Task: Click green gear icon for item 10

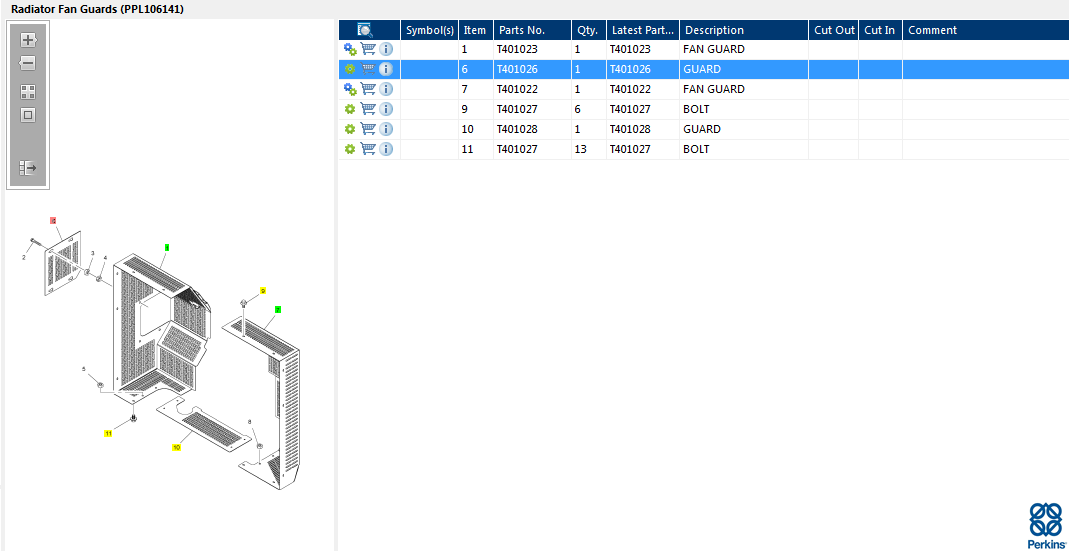Action: [x=350, y=129]
